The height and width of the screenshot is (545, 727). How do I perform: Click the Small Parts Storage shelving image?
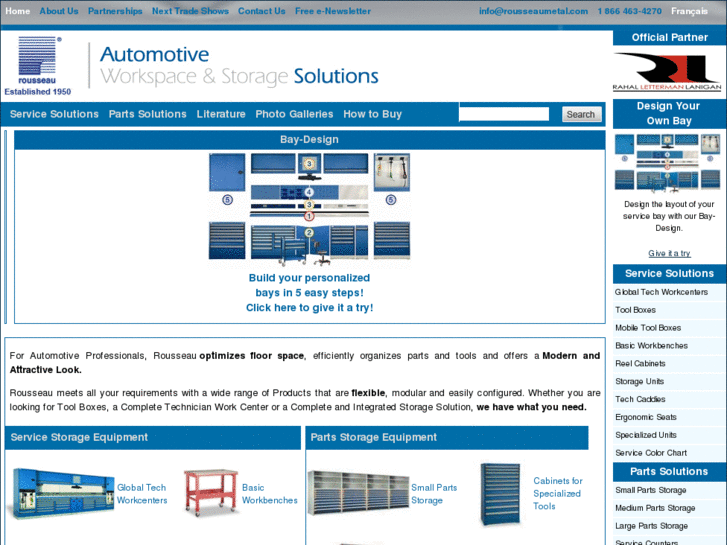[x=358, y=493]
